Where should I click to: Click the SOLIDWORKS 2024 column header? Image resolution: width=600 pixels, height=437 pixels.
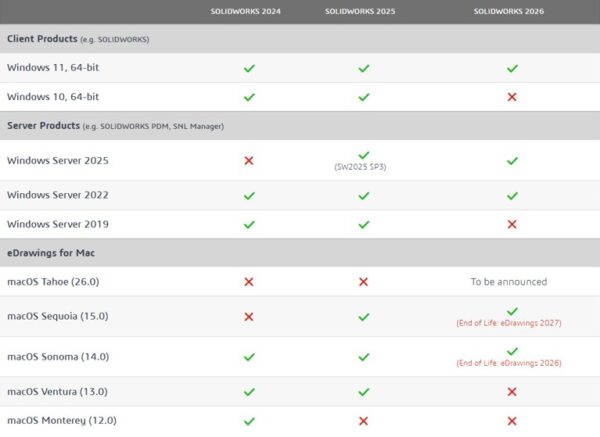(245, 11)
